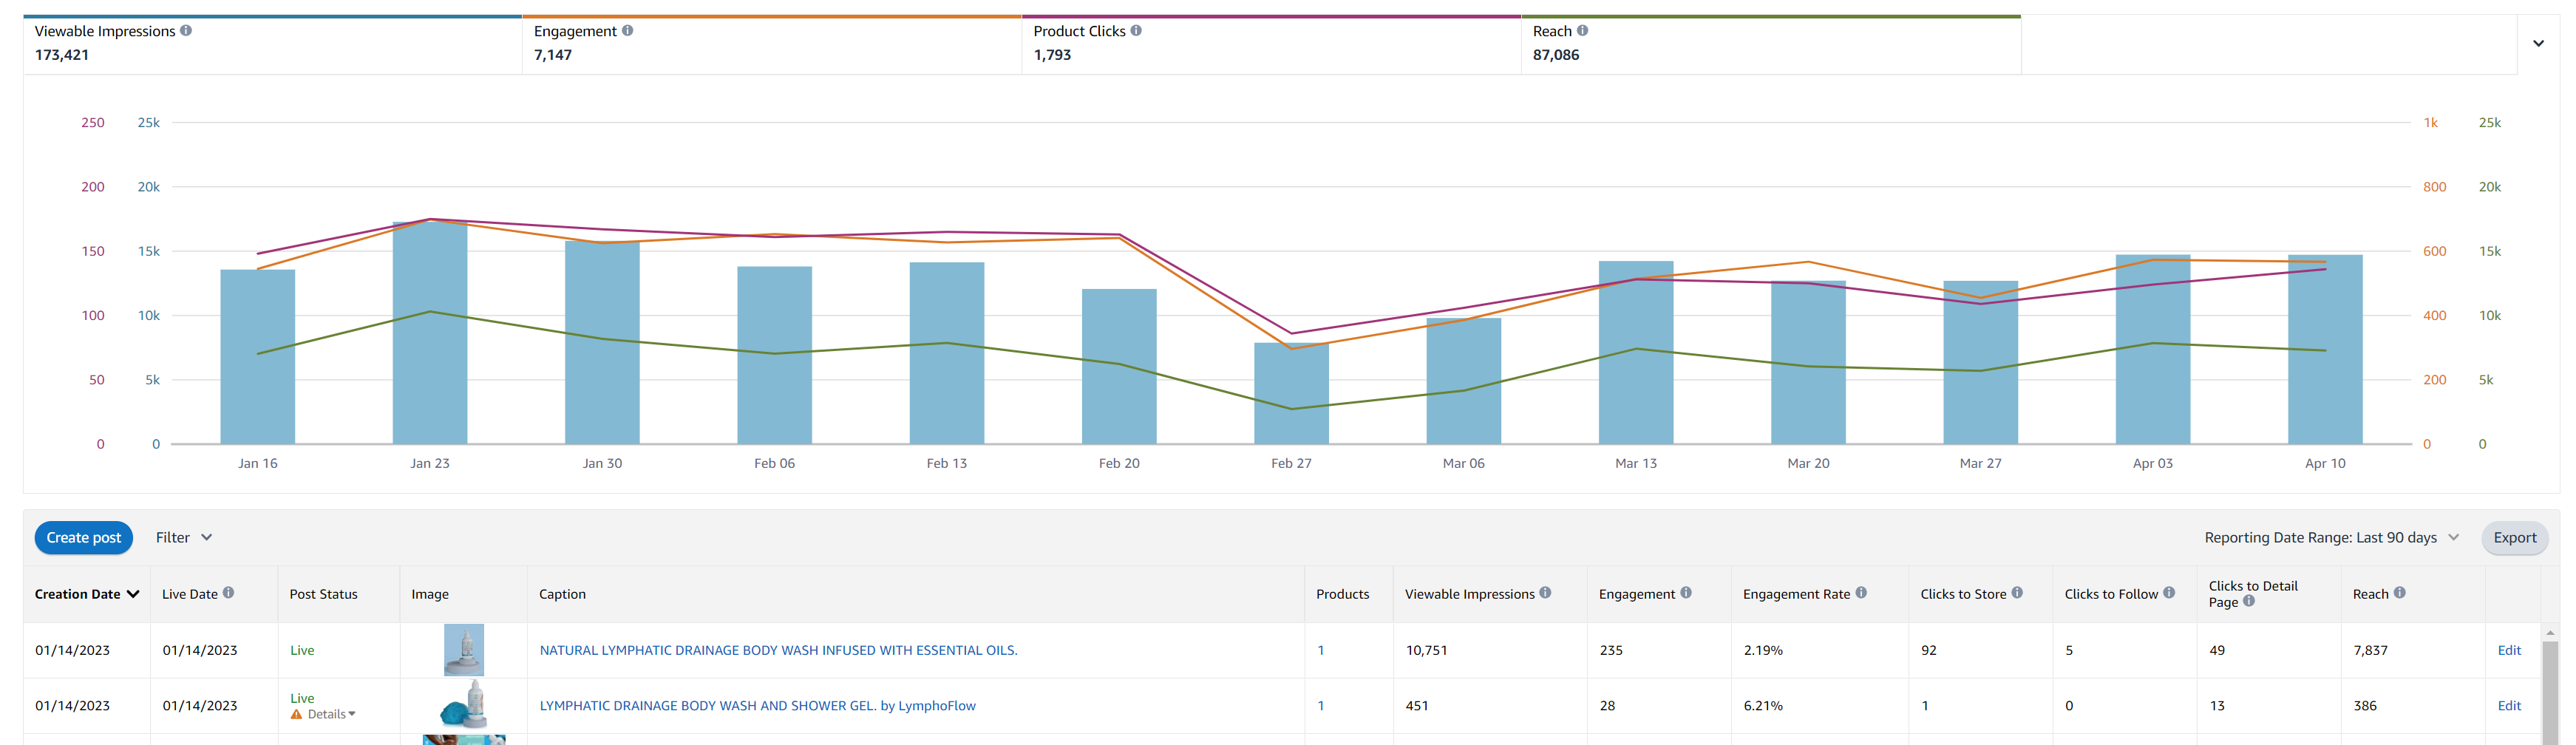Expand the Details dropdown under Live status
Viewport: 2576px width, 745px height.
[x=331, y=714]
